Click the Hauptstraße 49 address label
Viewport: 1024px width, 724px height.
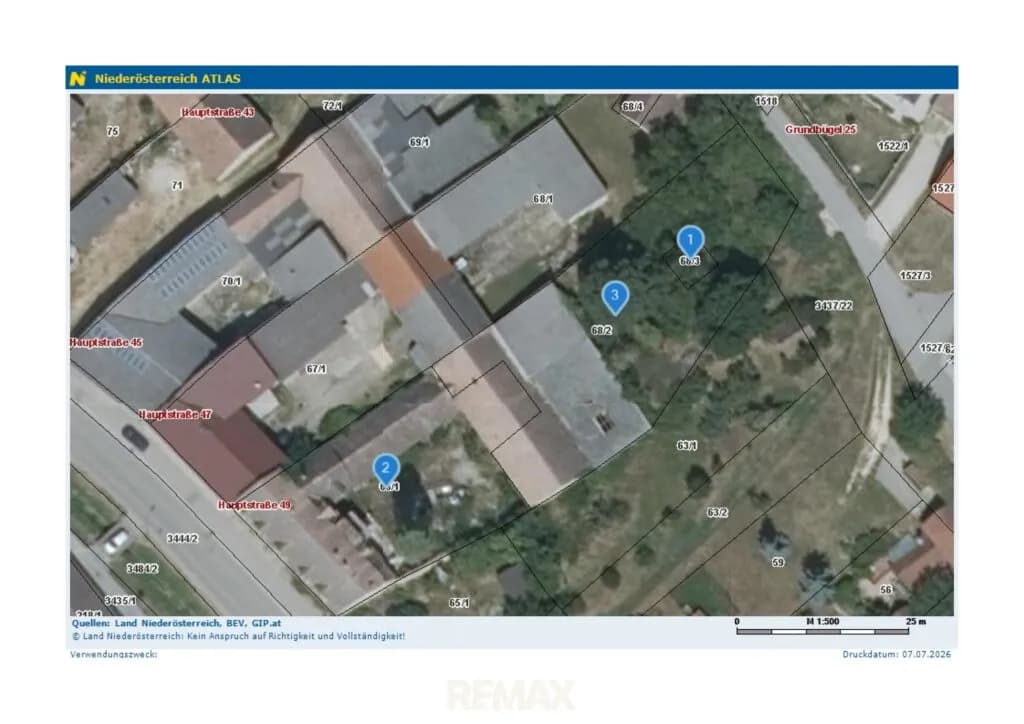pos(255,505)
